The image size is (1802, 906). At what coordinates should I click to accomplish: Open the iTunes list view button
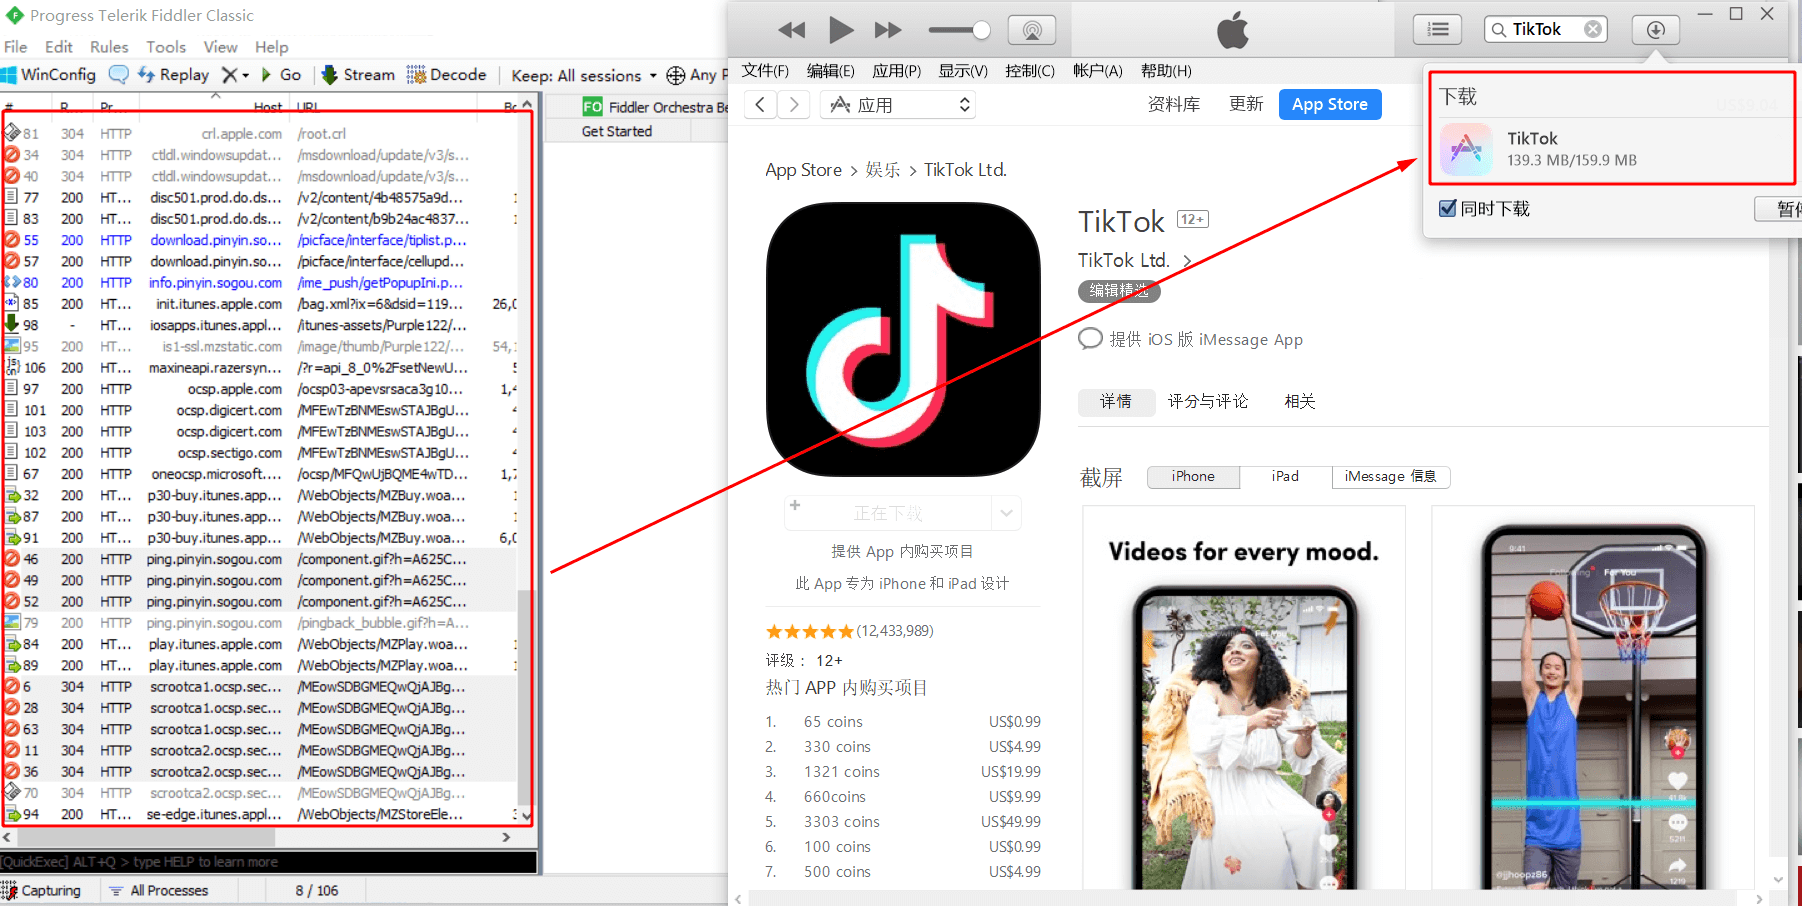point(1437,30)
